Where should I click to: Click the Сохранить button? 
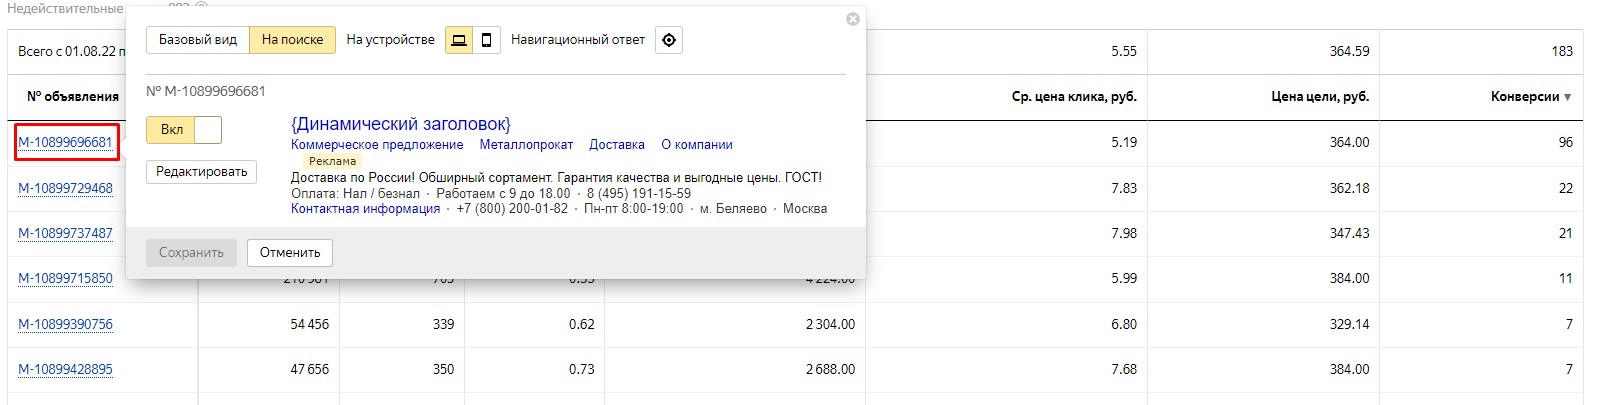(x=191, y=253)
